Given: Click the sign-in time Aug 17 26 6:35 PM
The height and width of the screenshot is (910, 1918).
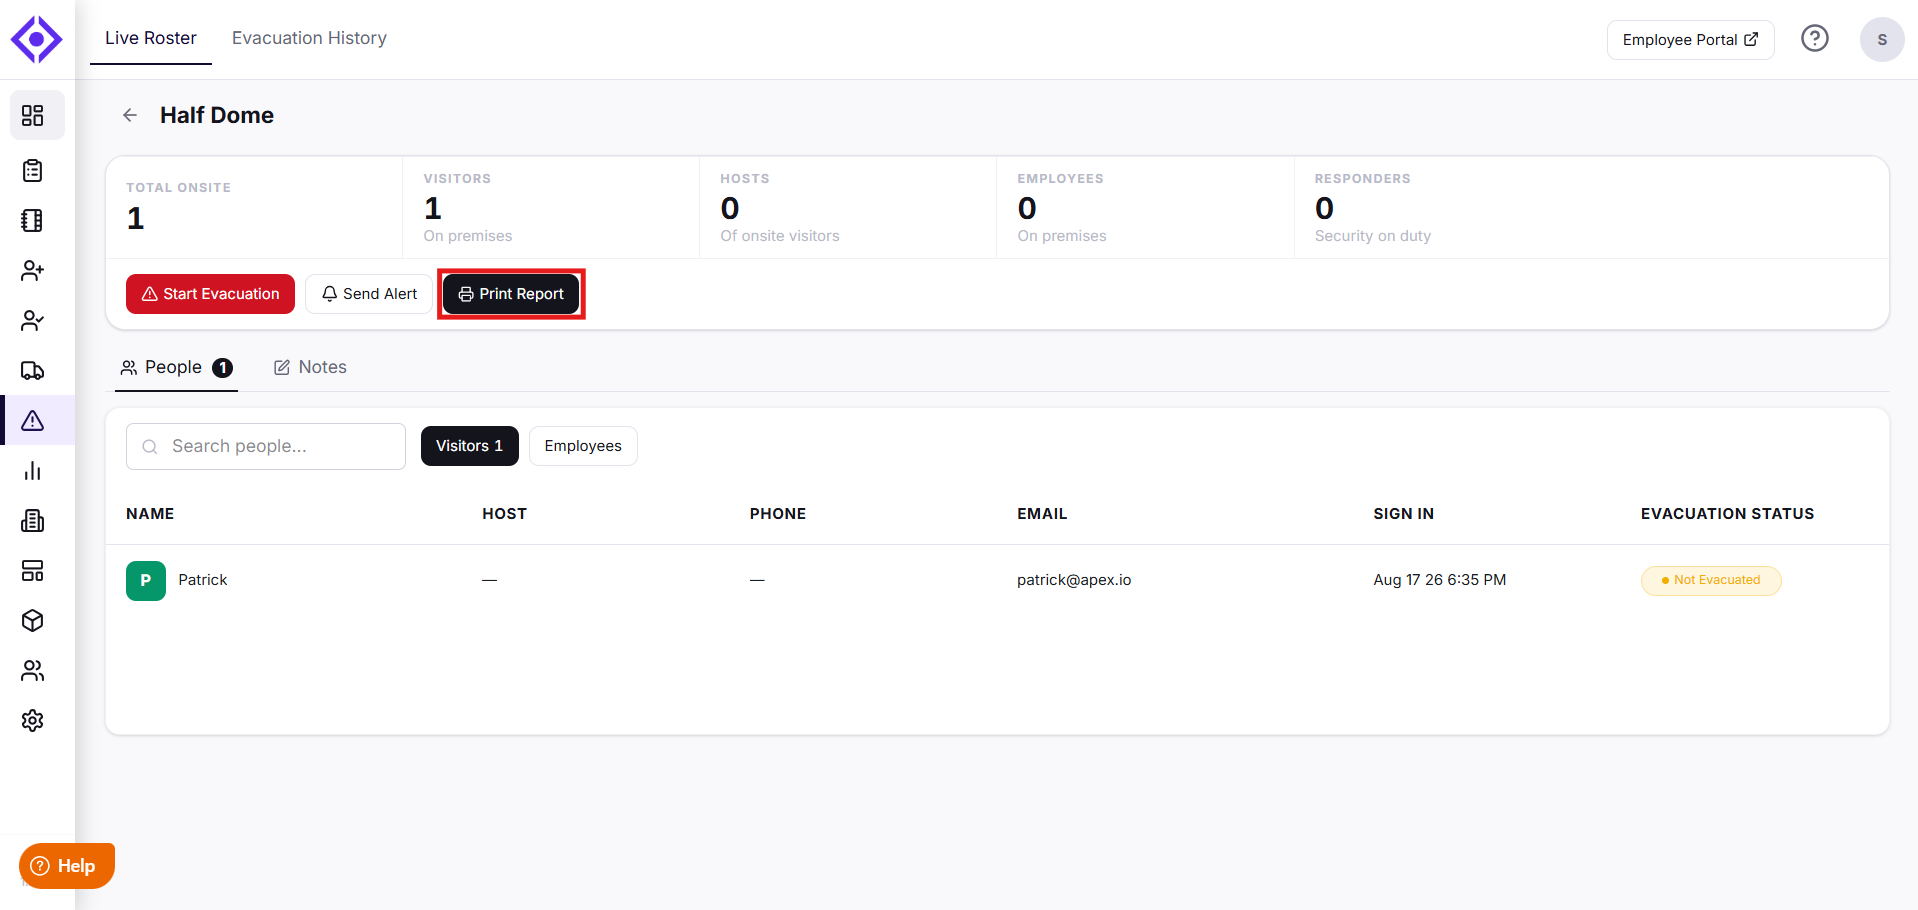Looking at the screenshot, I should point(1439,580).
